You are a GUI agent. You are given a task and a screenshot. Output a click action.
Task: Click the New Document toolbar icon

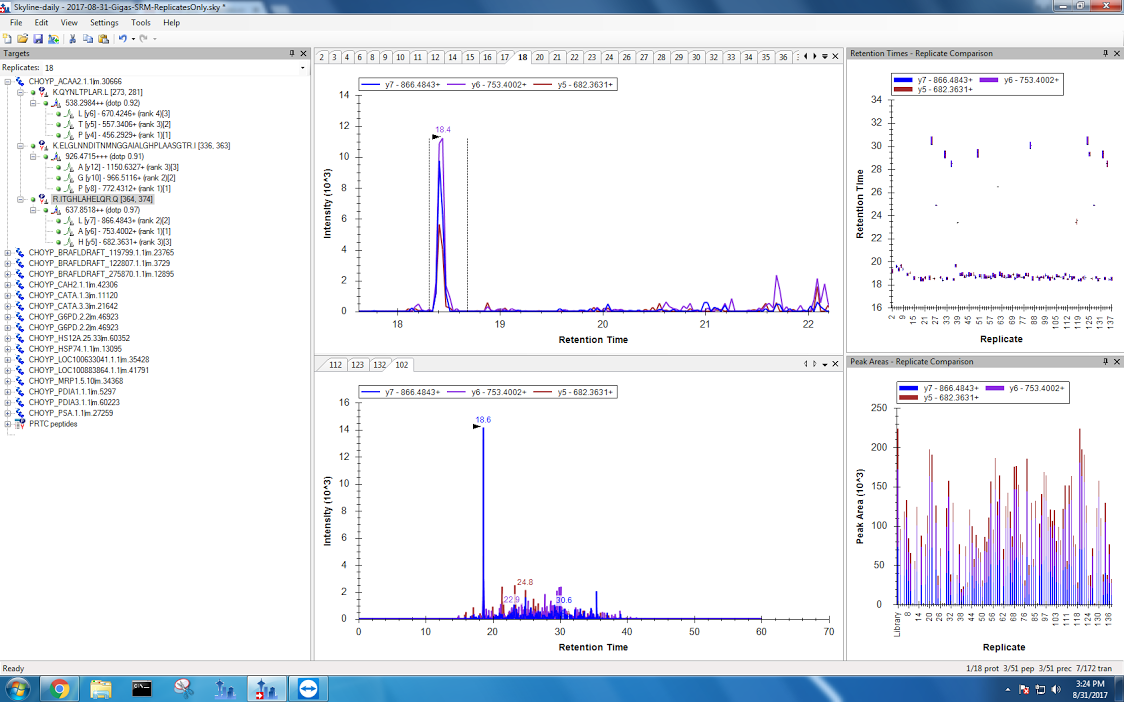(x=8, y=38)
